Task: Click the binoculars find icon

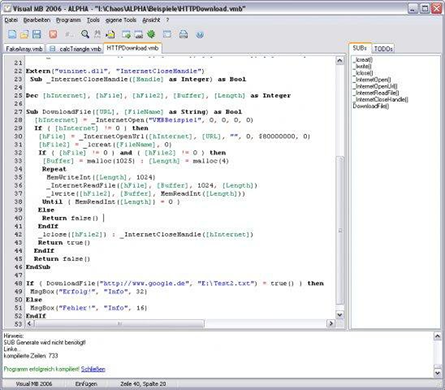Action: click(x=97, y=34)
